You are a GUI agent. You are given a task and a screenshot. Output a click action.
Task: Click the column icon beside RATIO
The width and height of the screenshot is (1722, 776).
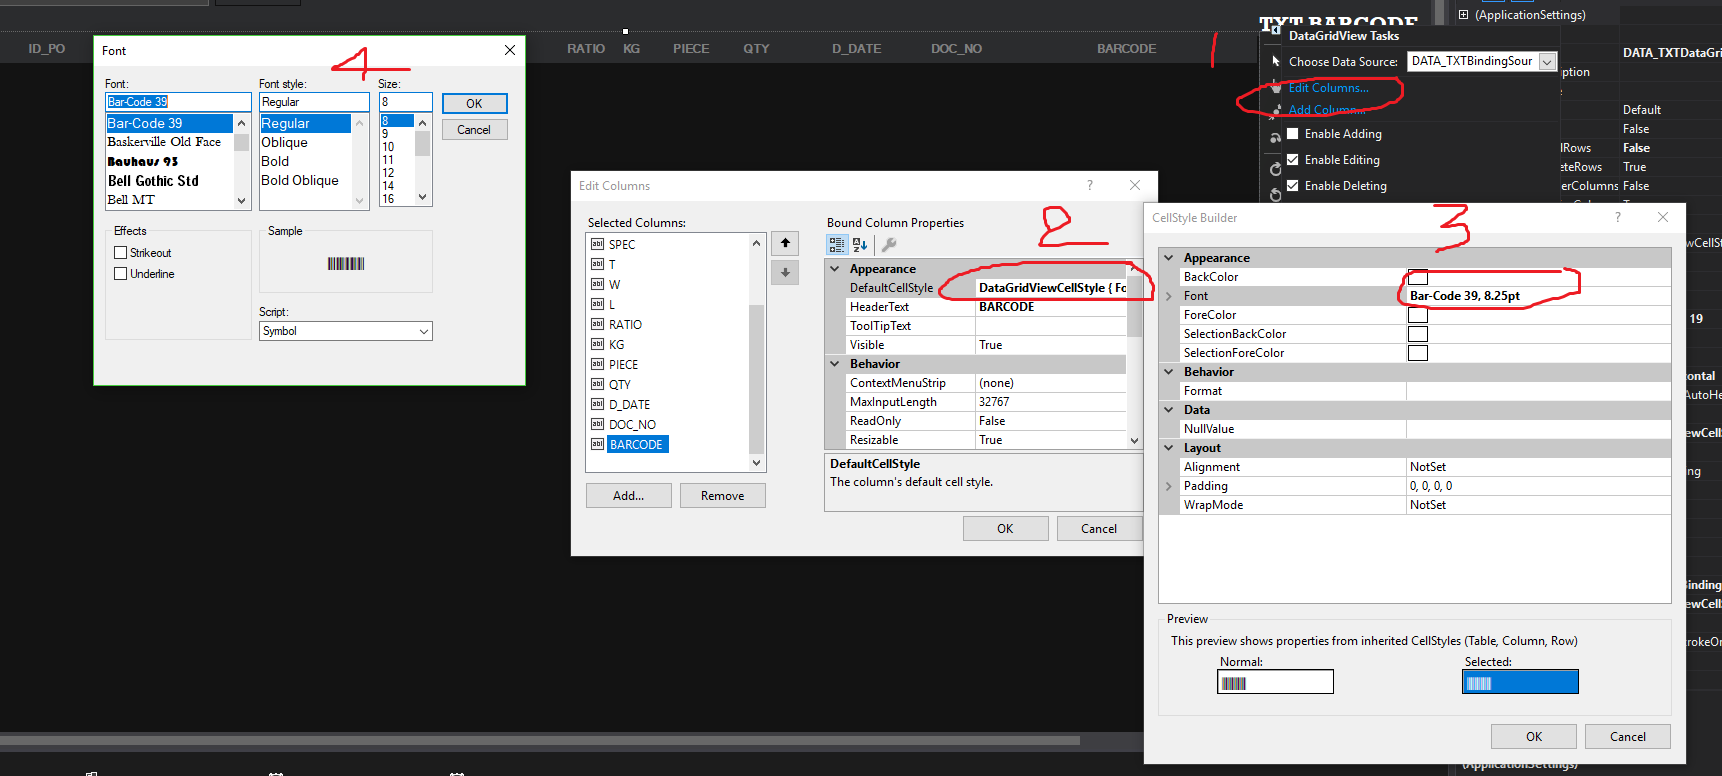(x=597, y=324)
